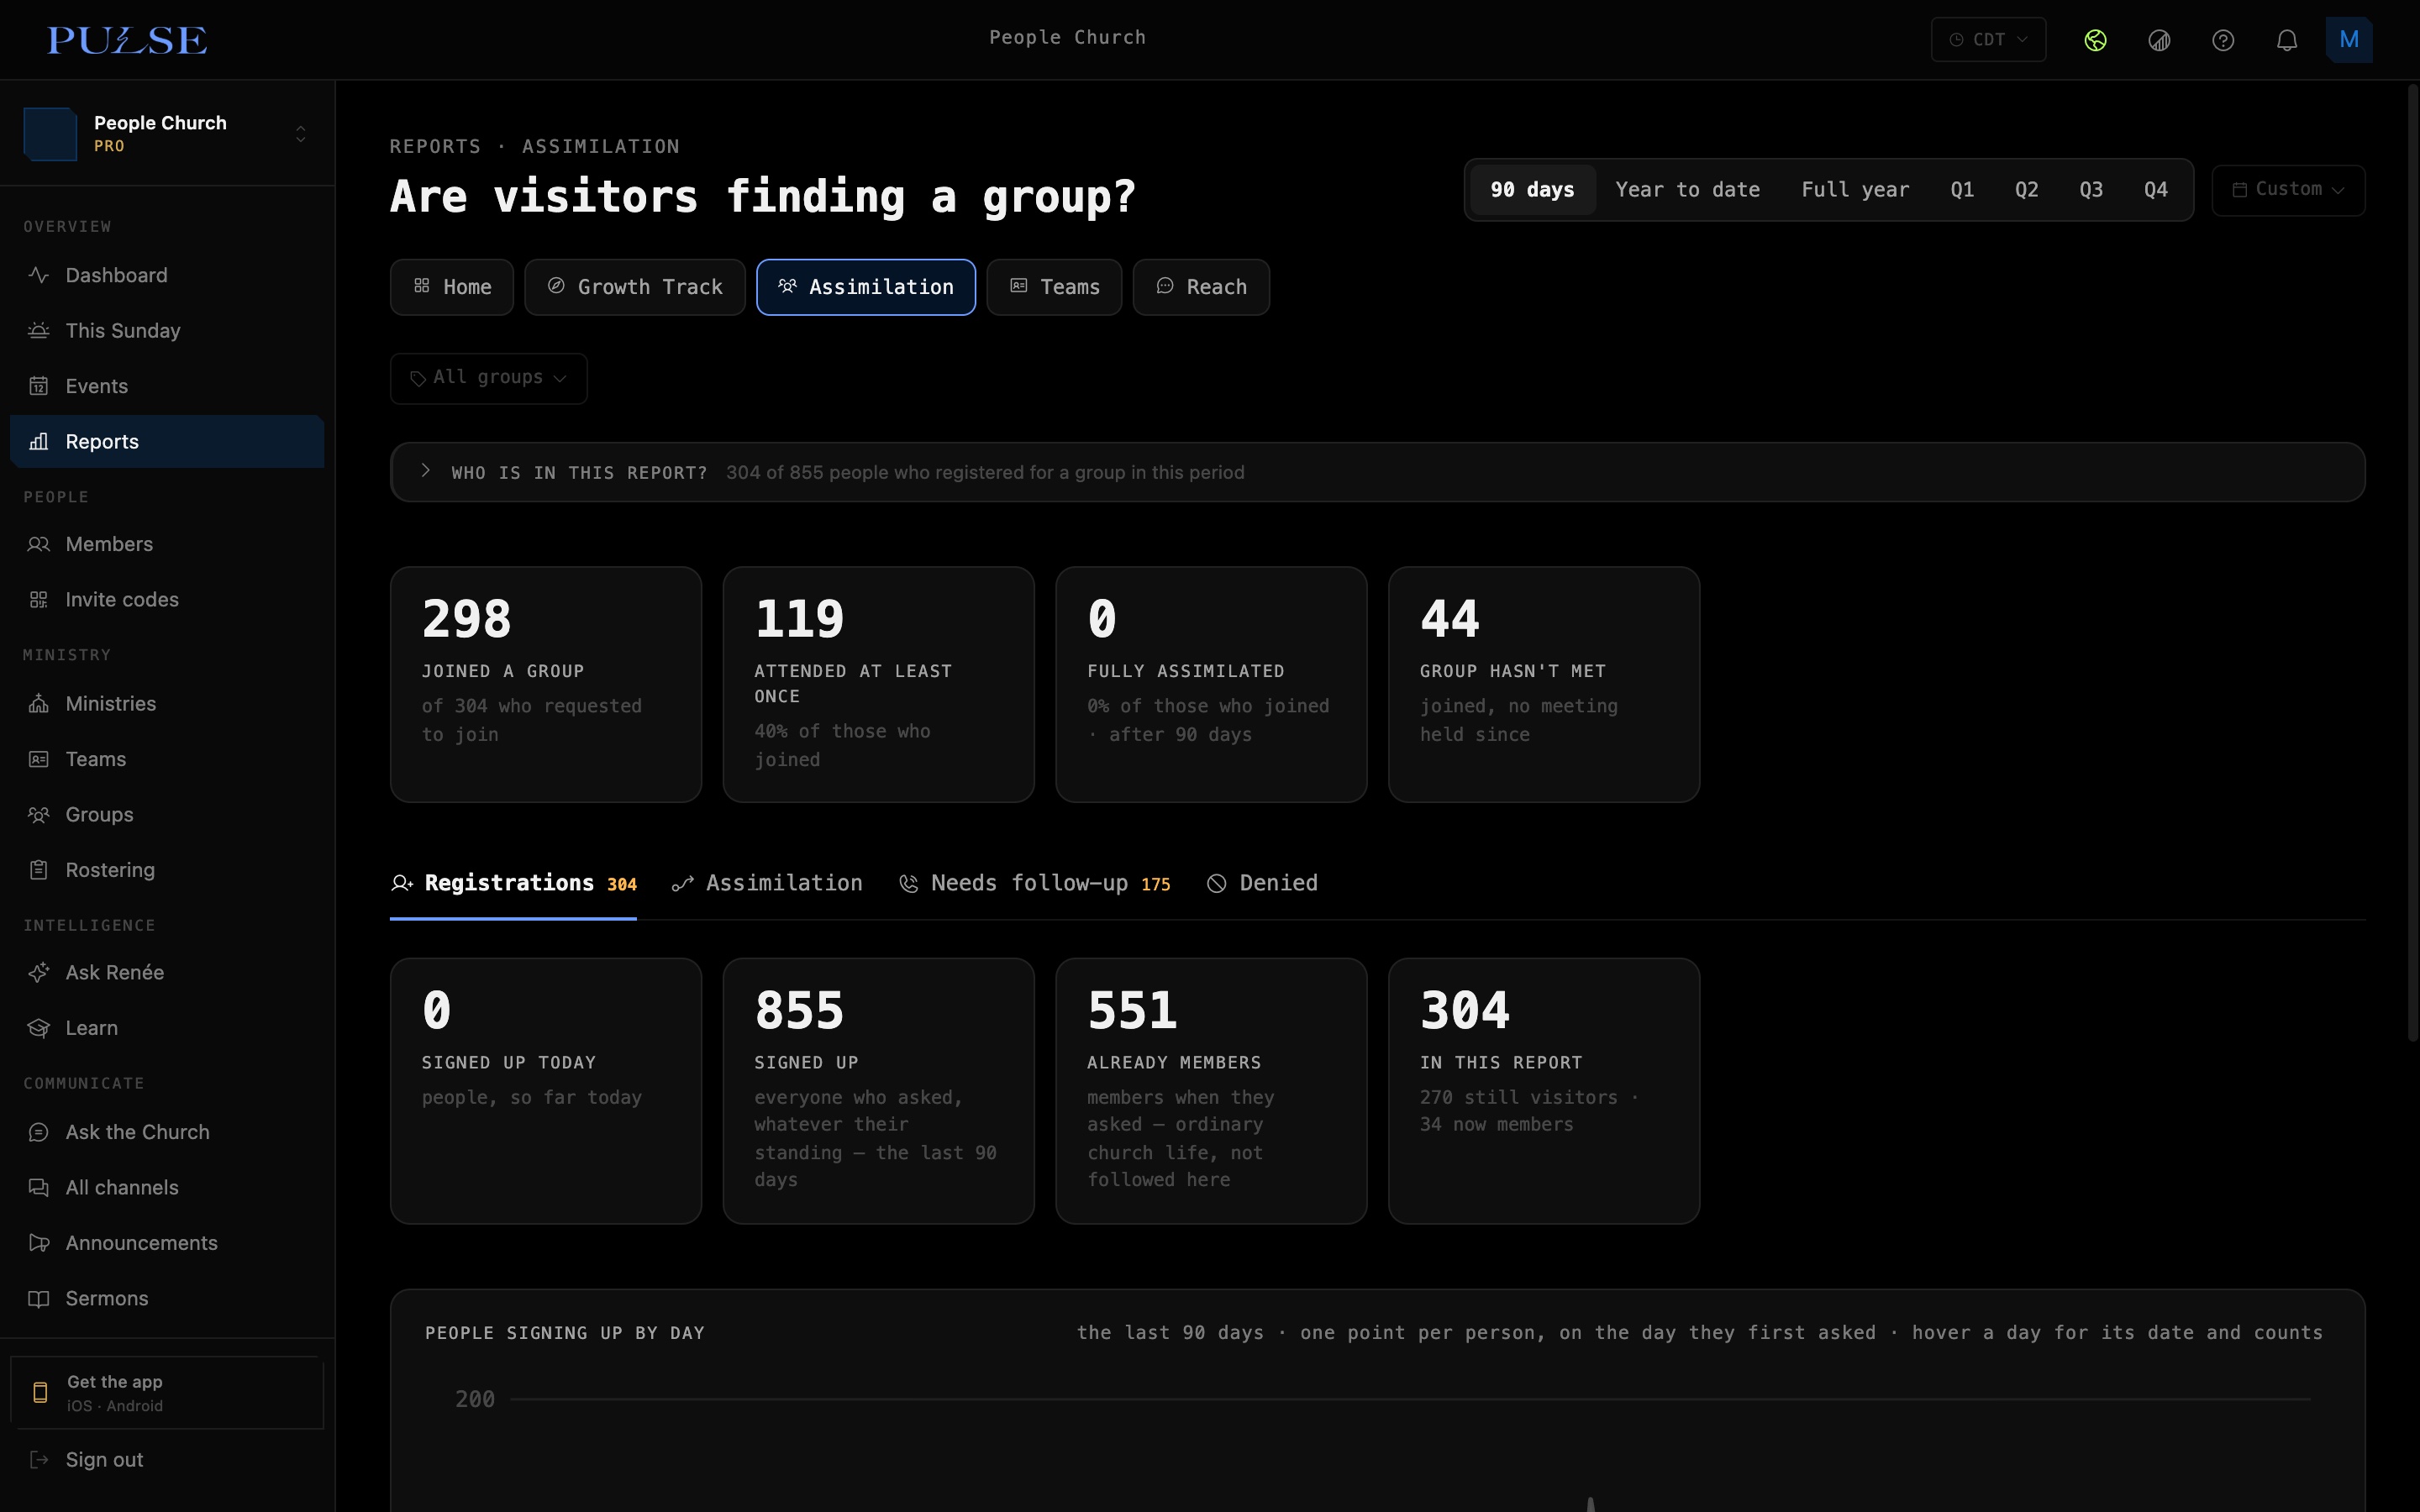Select Q2 date range
Viewport: 2420px width, 1512px height.
(2027, 190)
